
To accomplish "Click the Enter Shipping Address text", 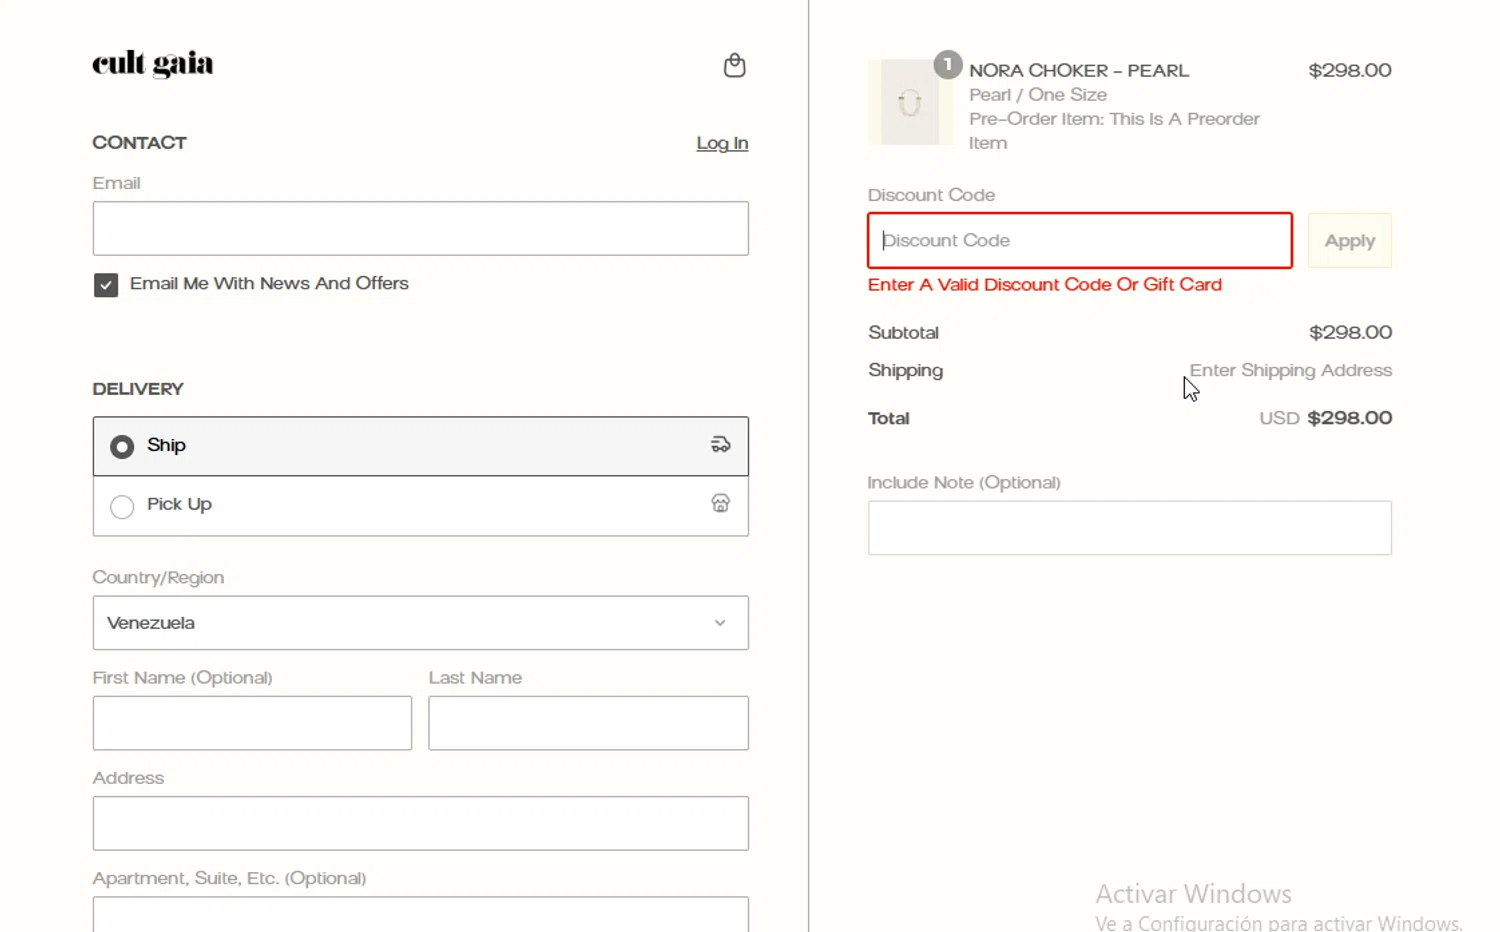I will (1290, 371).
